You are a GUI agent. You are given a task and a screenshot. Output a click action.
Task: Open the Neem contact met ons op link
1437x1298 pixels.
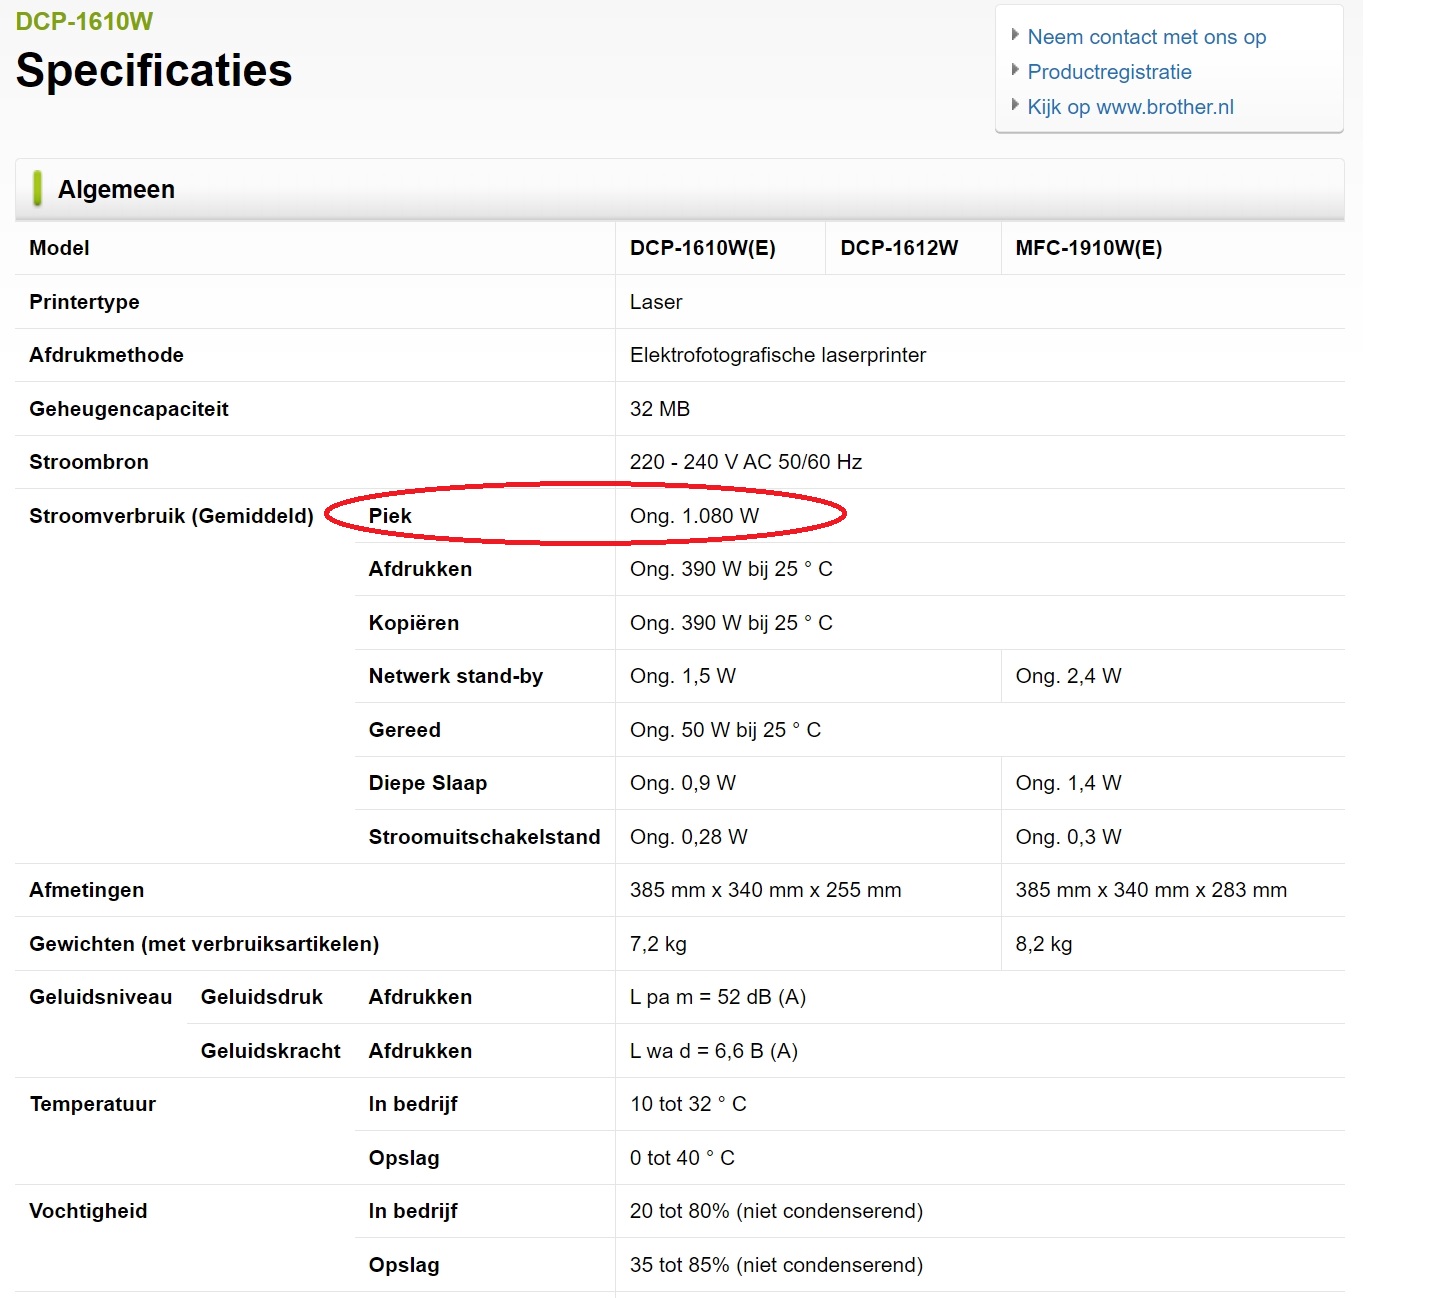[1146, 37]
